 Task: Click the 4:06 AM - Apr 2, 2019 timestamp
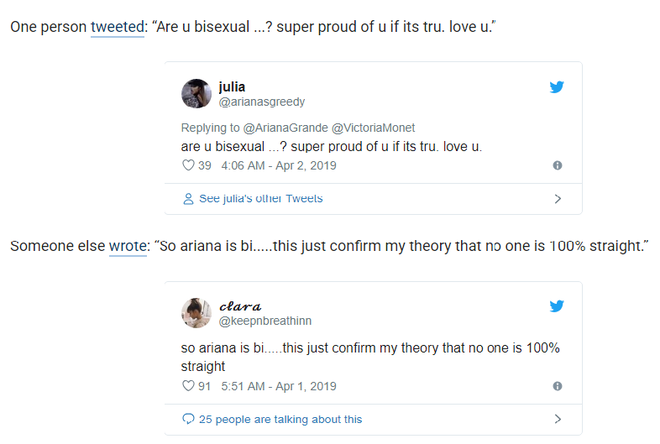pos(279,165)
